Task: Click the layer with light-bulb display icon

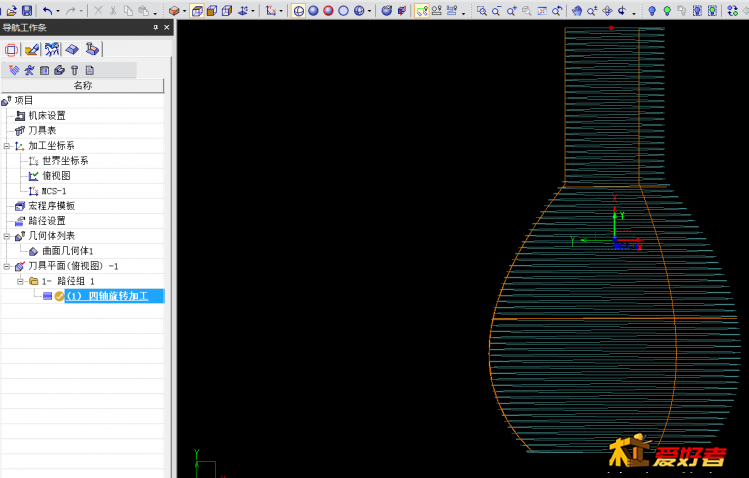Action: [451, 11]
